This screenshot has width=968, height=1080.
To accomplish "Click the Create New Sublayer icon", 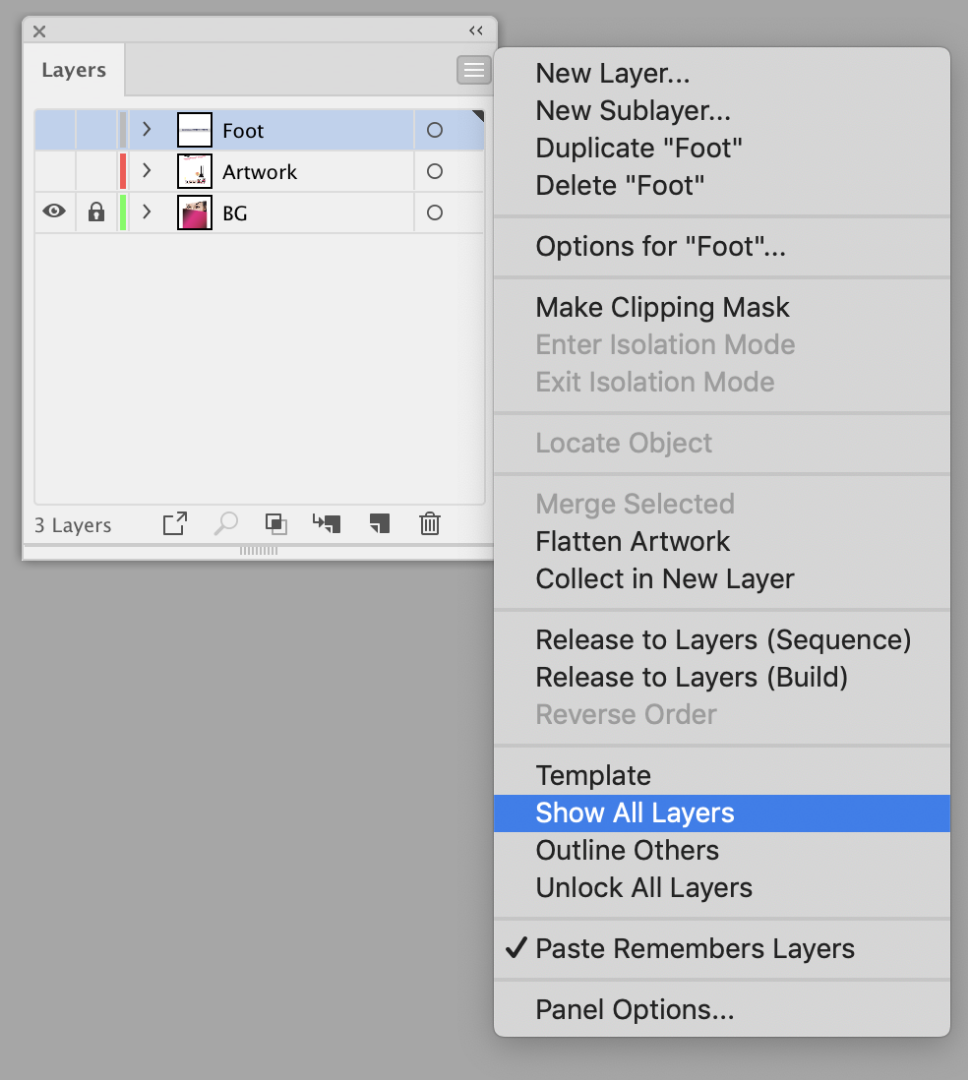I will click(326, 524).
